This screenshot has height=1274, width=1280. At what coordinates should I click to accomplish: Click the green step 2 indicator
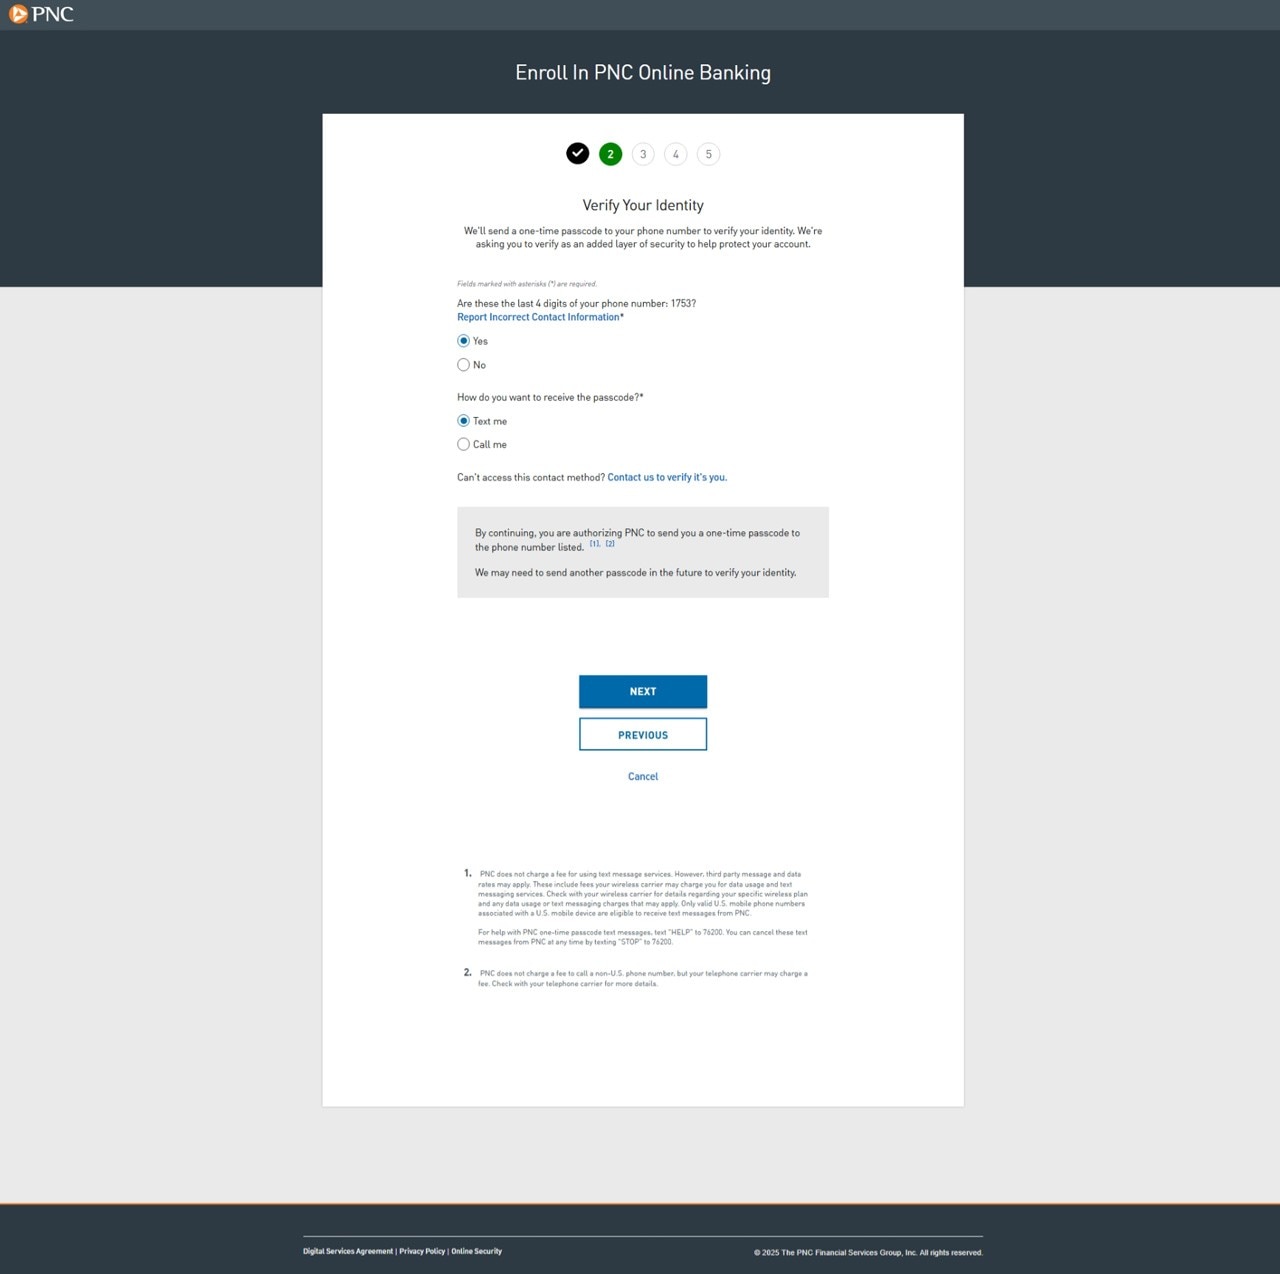click(x=610, y=154)
